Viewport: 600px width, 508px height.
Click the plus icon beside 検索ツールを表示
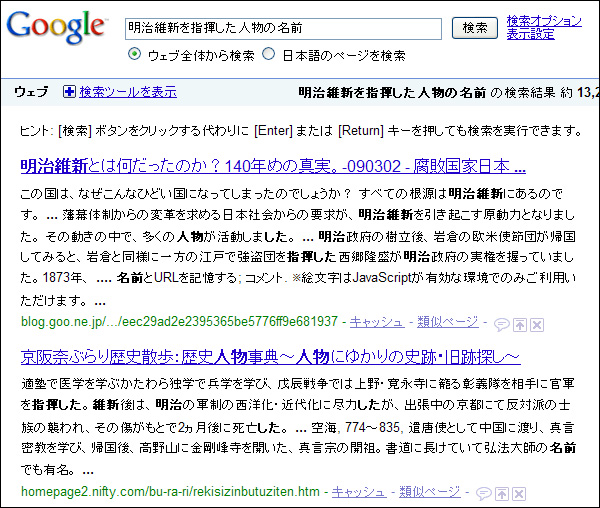pos(69,92)
